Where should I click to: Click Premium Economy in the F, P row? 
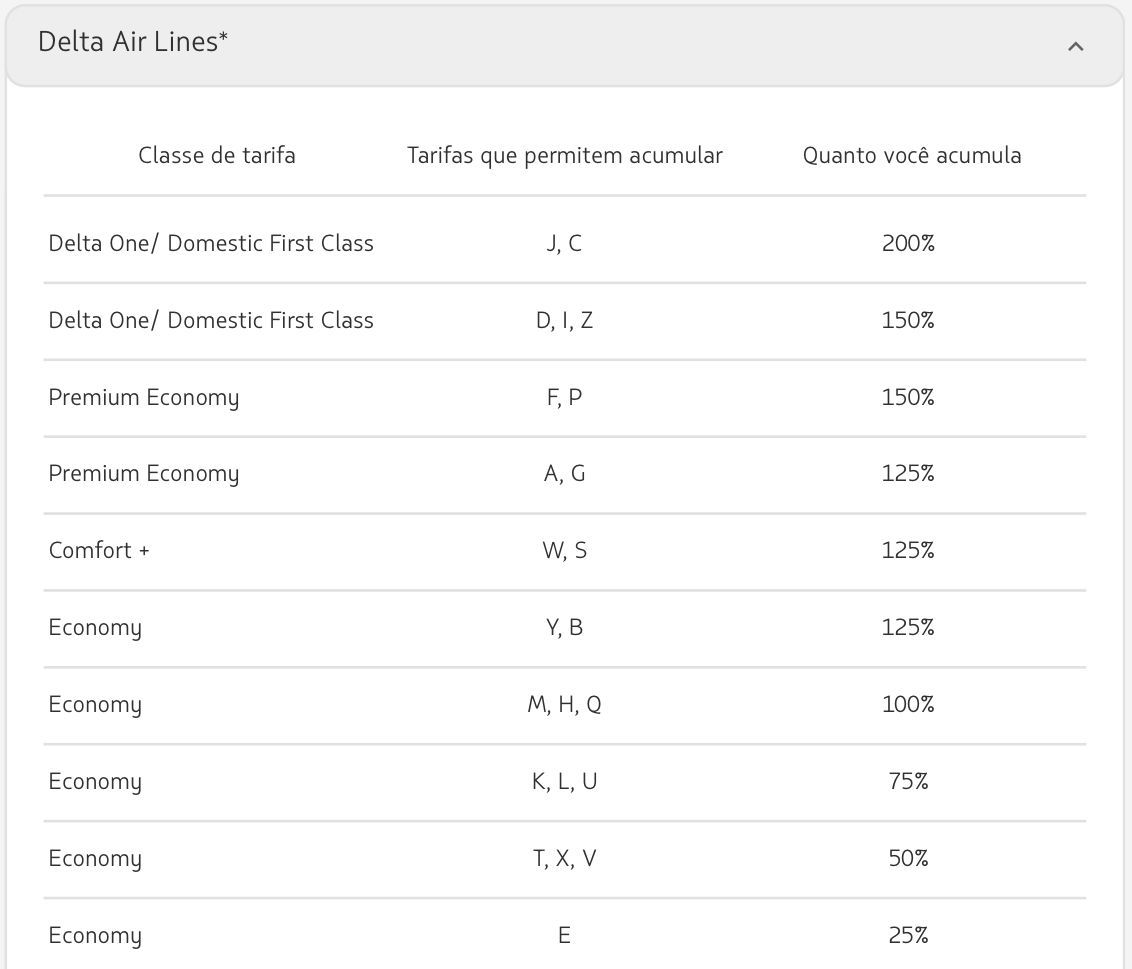pos(144,398)
